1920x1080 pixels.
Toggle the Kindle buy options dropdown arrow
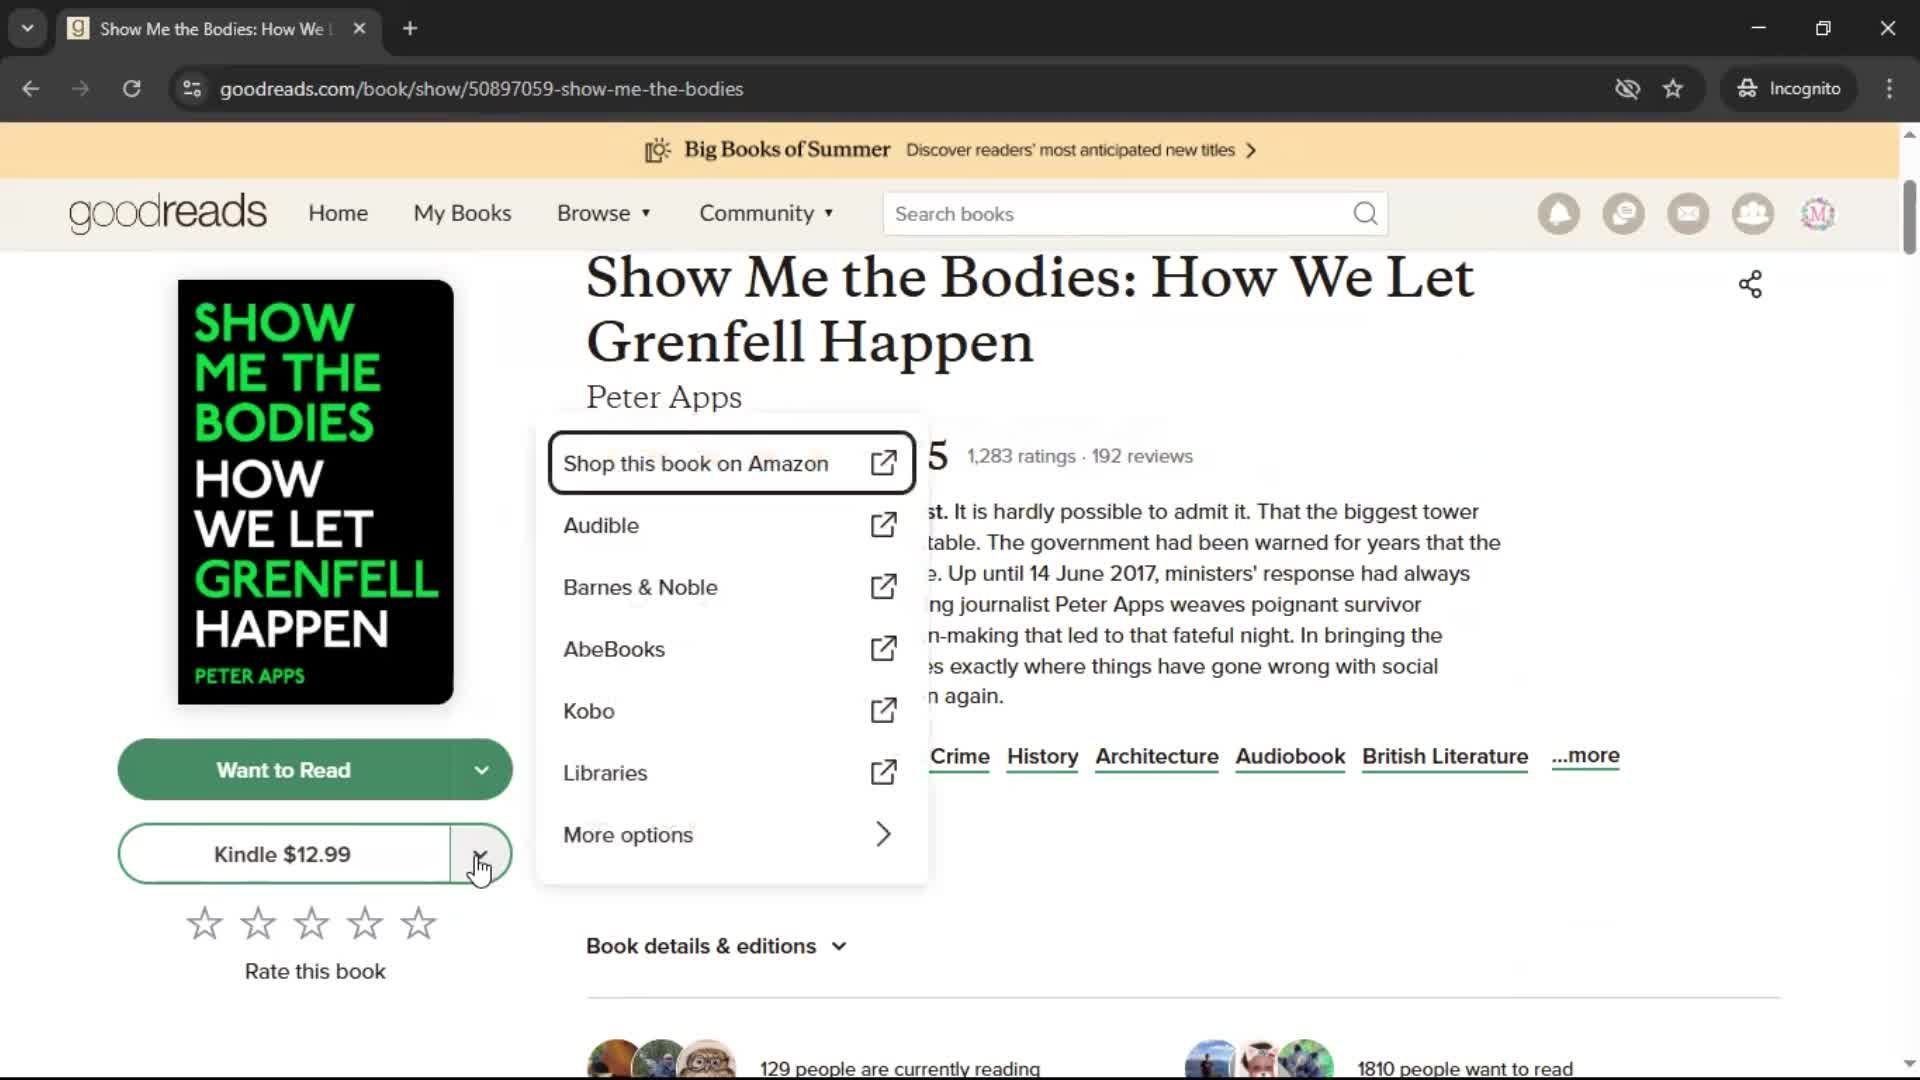click(481, 854)
